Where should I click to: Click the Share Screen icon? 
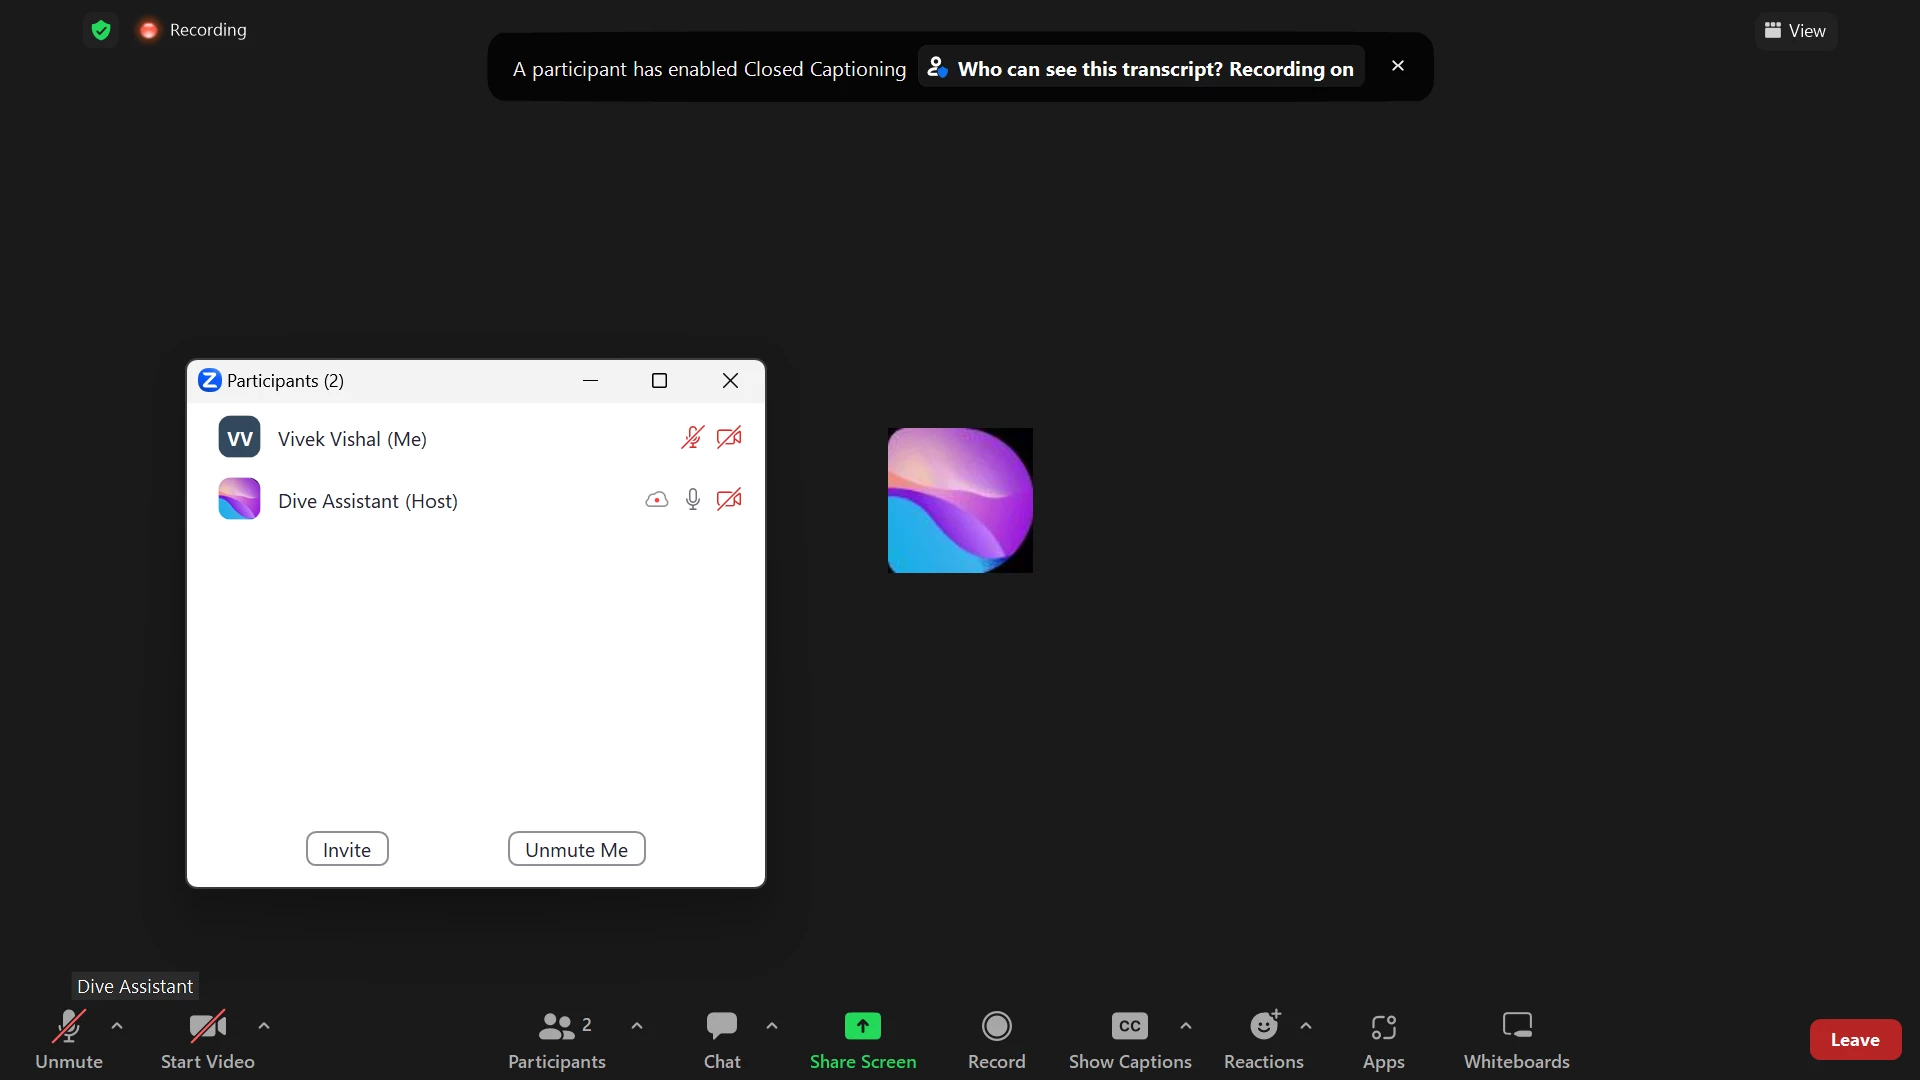pyautogui.click(x=862, y=1026)
